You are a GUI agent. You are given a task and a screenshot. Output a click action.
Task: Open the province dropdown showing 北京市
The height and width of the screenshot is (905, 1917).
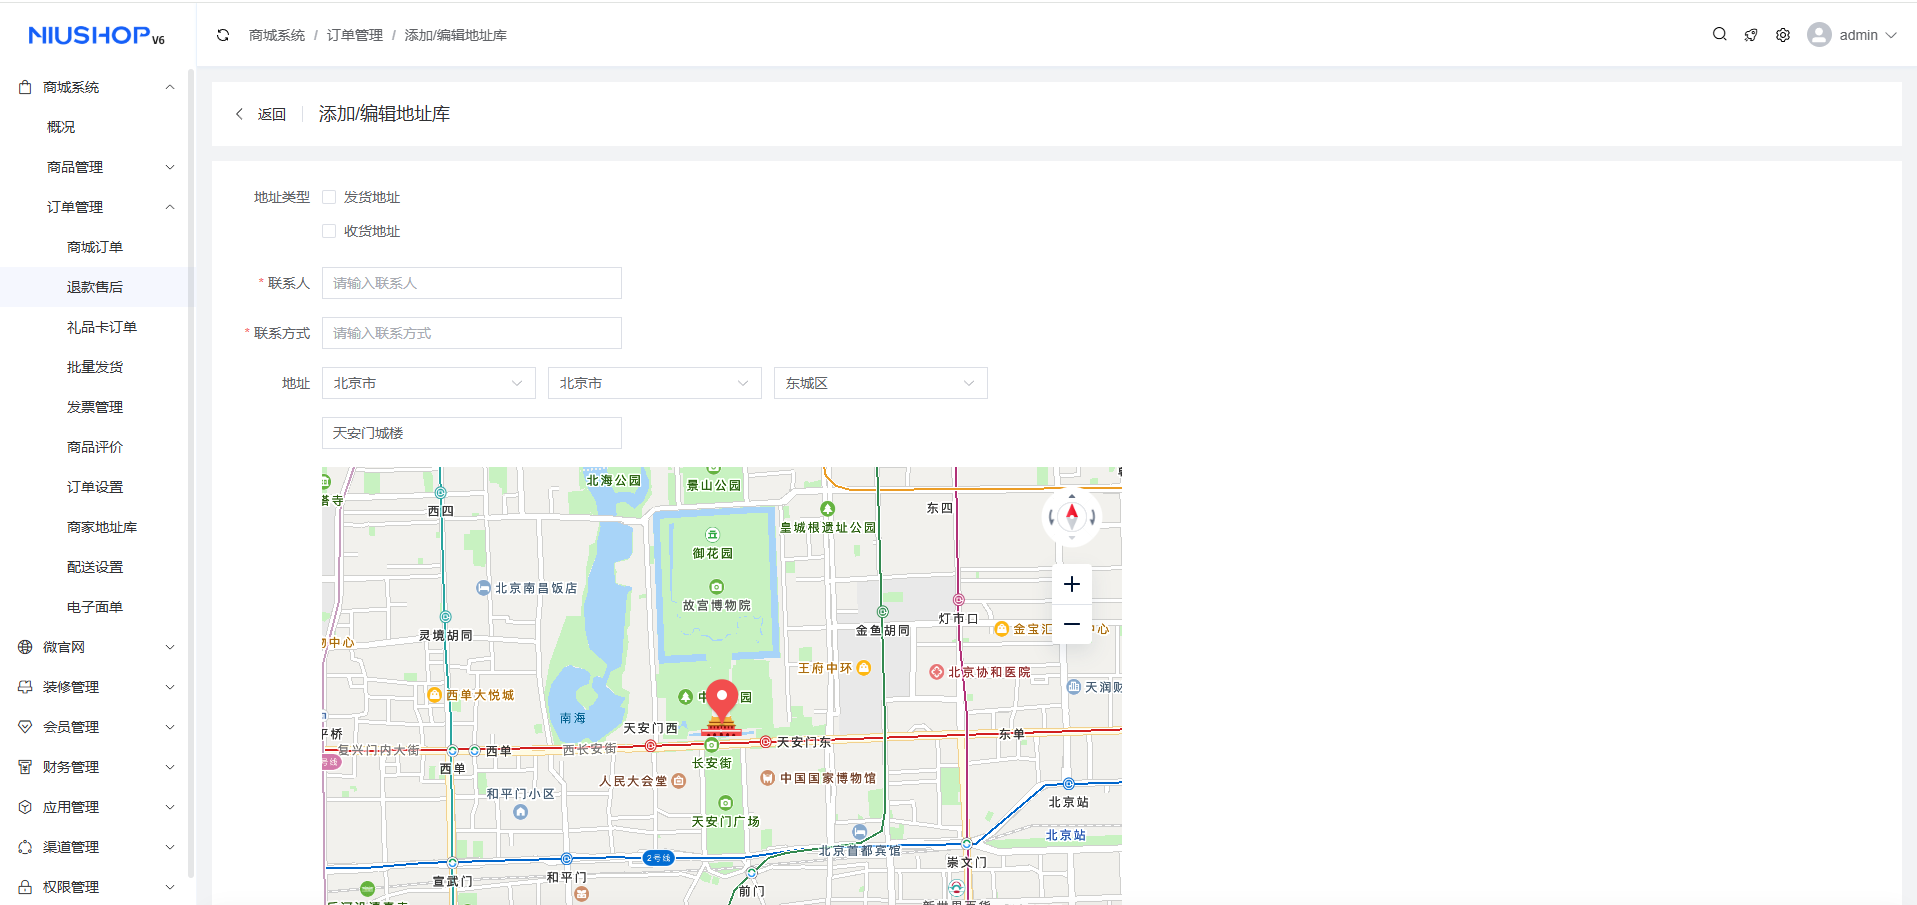coord(428,383)
